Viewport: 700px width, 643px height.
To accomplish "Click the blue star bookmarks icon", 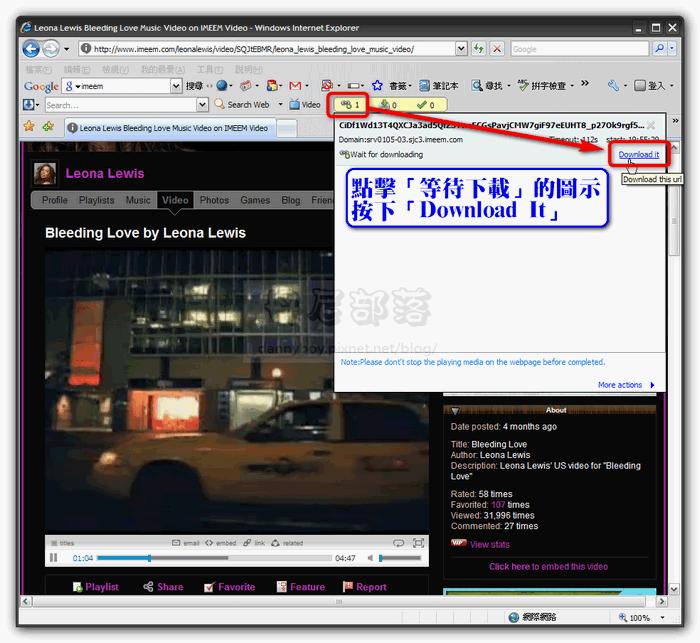I will click(x=377, y=85).
